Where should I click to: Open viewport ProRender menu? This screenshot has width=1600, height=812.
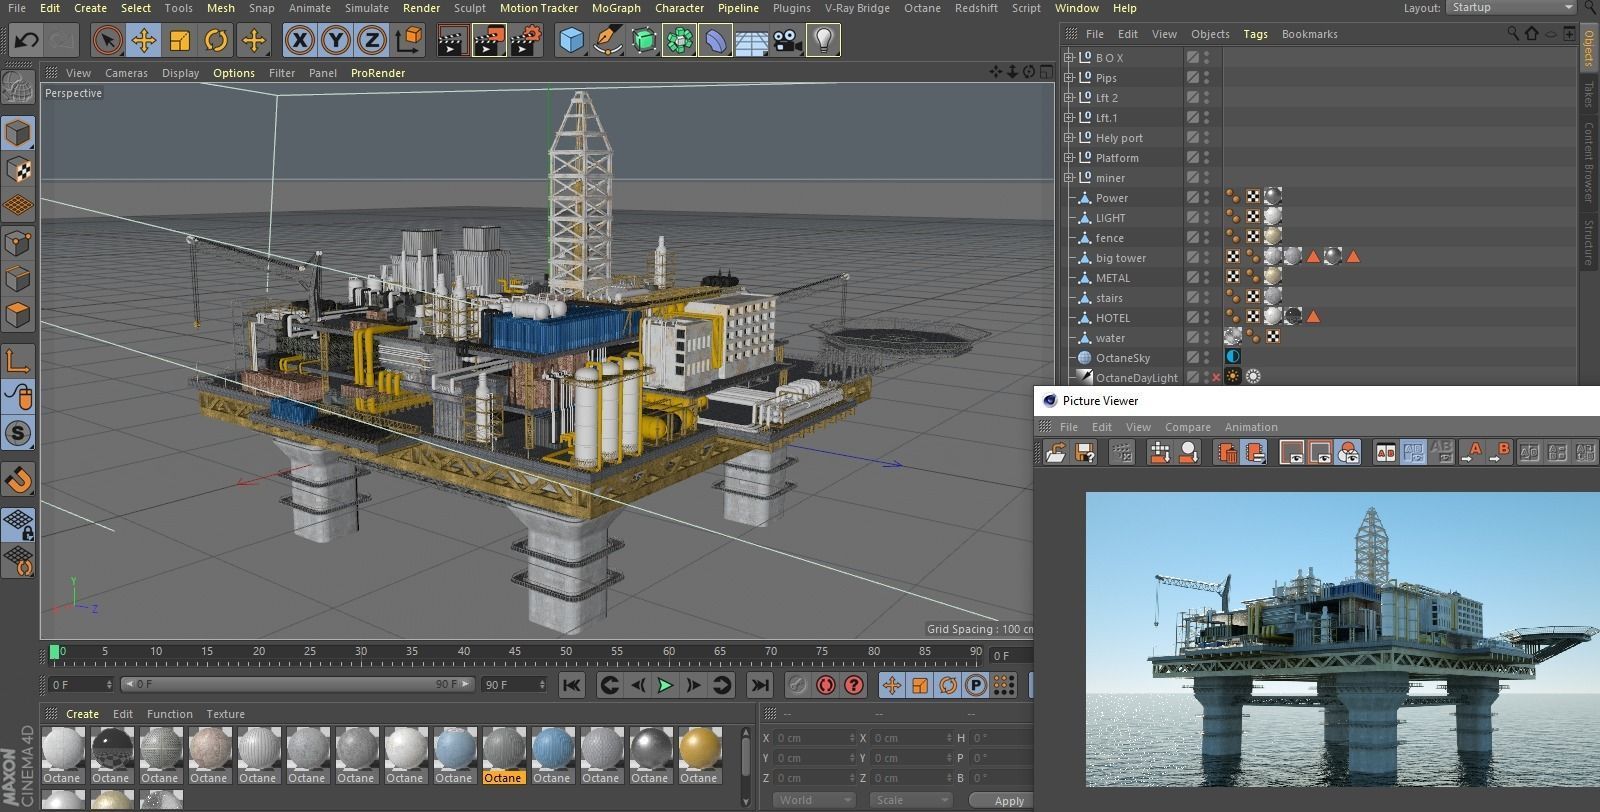pos(378,73)
